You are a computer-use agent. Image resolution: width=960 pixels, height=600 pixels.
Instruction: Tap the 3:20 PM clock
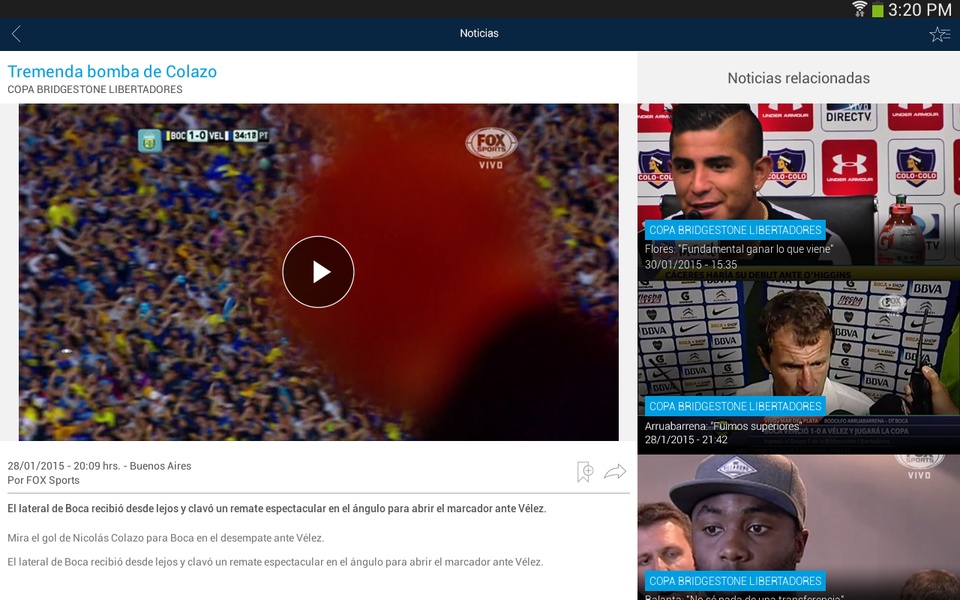[919, 10]
